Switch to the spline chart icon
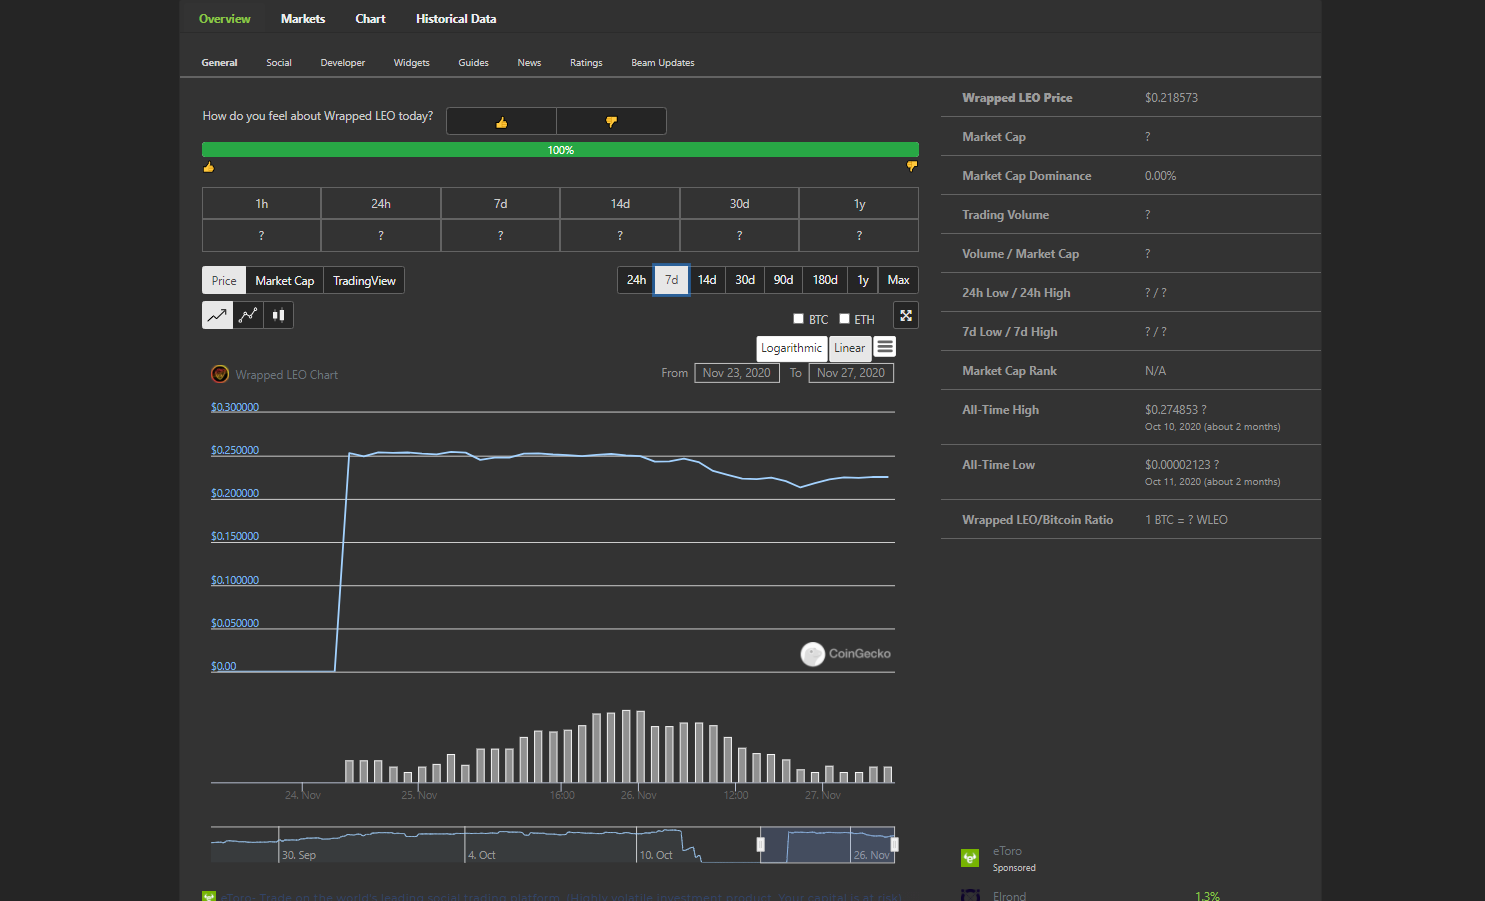Viewport: 1485px width, 901px height. [248, 315]
